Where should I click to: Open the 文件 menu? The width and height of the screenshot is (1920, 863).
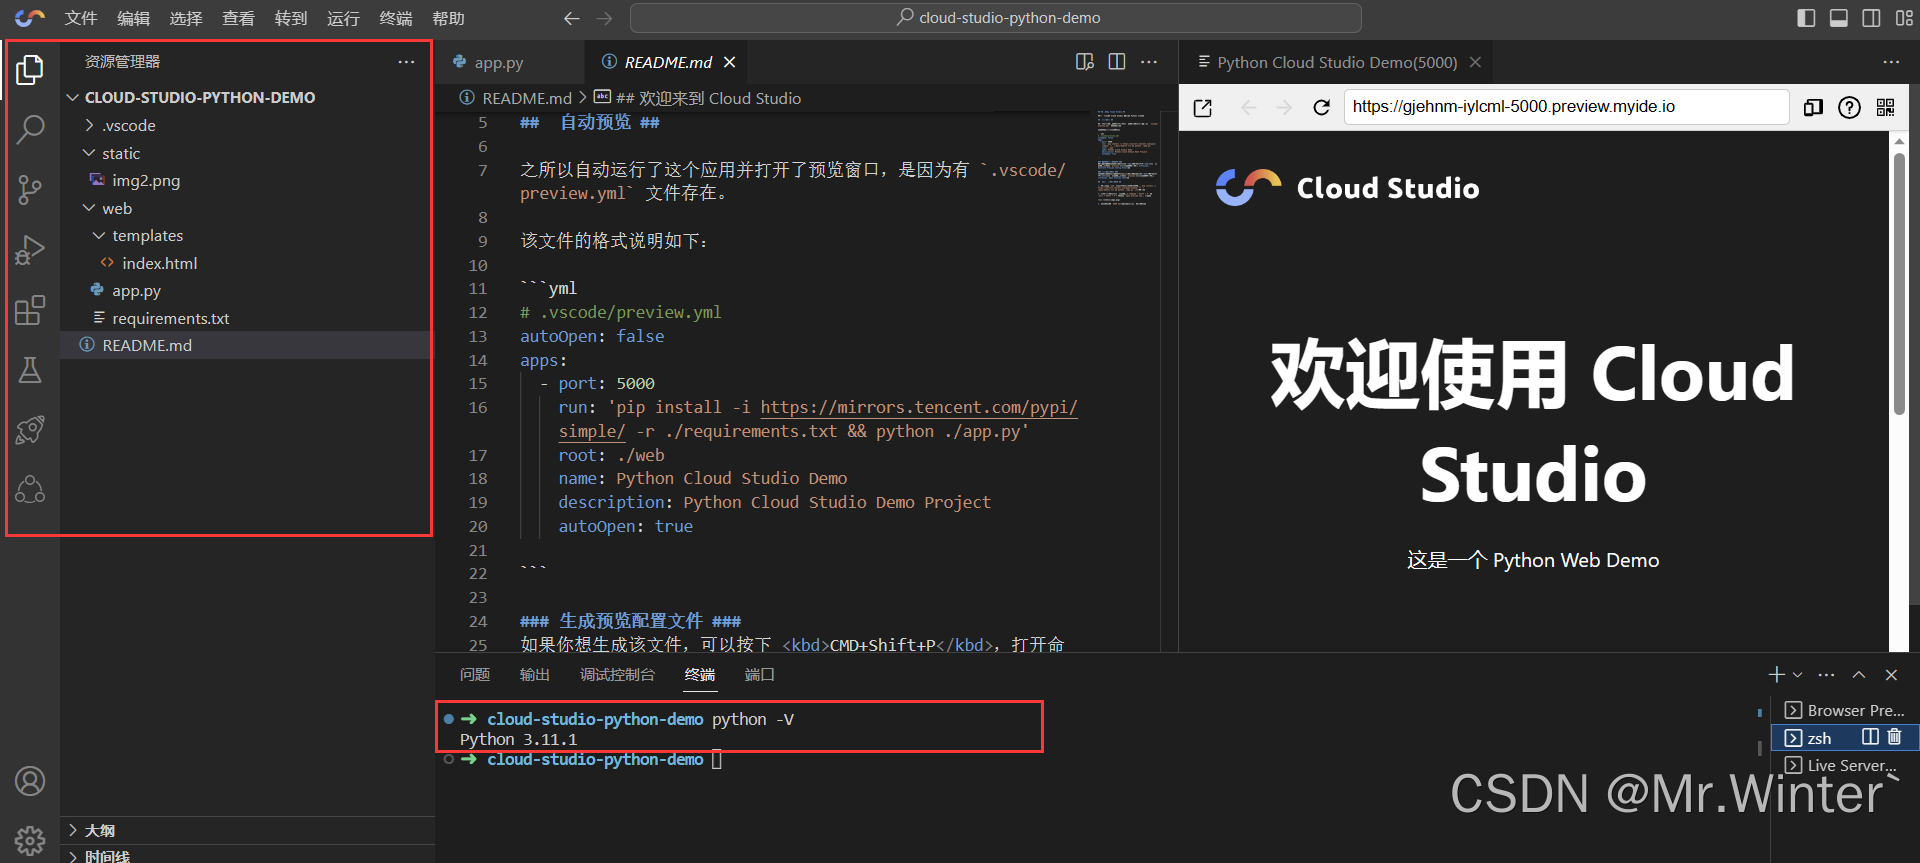(x=81, y=18)
